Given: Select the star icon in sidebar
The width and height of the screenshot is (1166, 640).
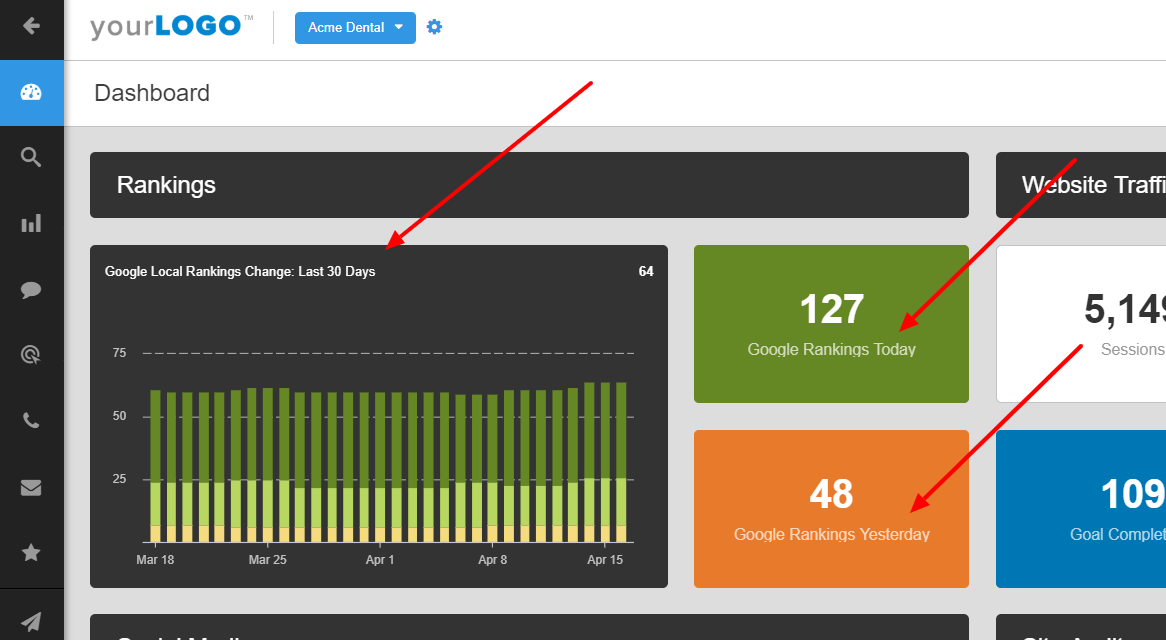Looking at the screenshot, I should pos(31,552).
